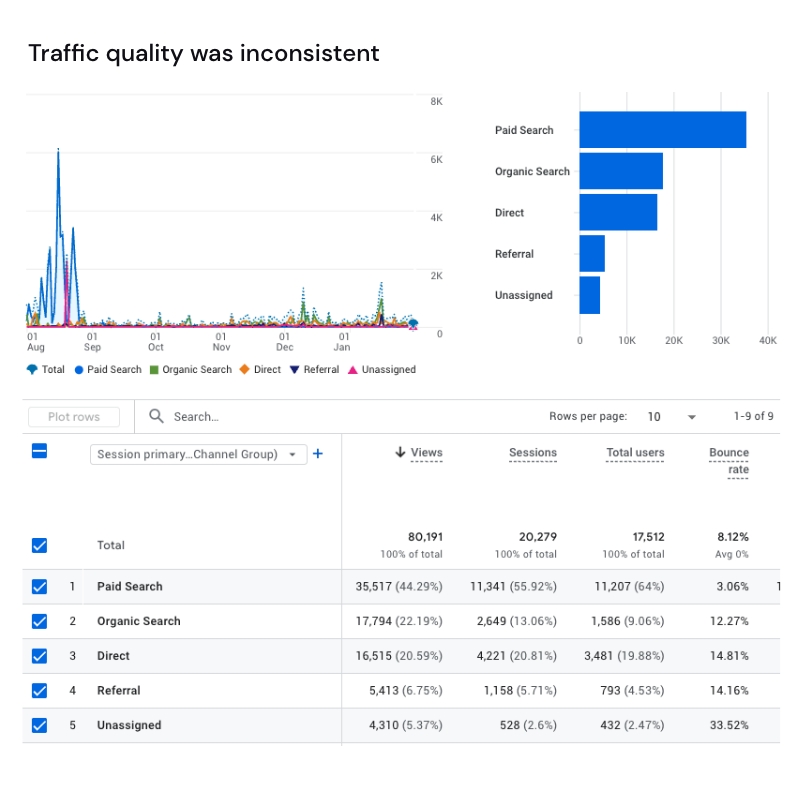Deselect the Unassigned row checkbox

click(x=38, y=725)
